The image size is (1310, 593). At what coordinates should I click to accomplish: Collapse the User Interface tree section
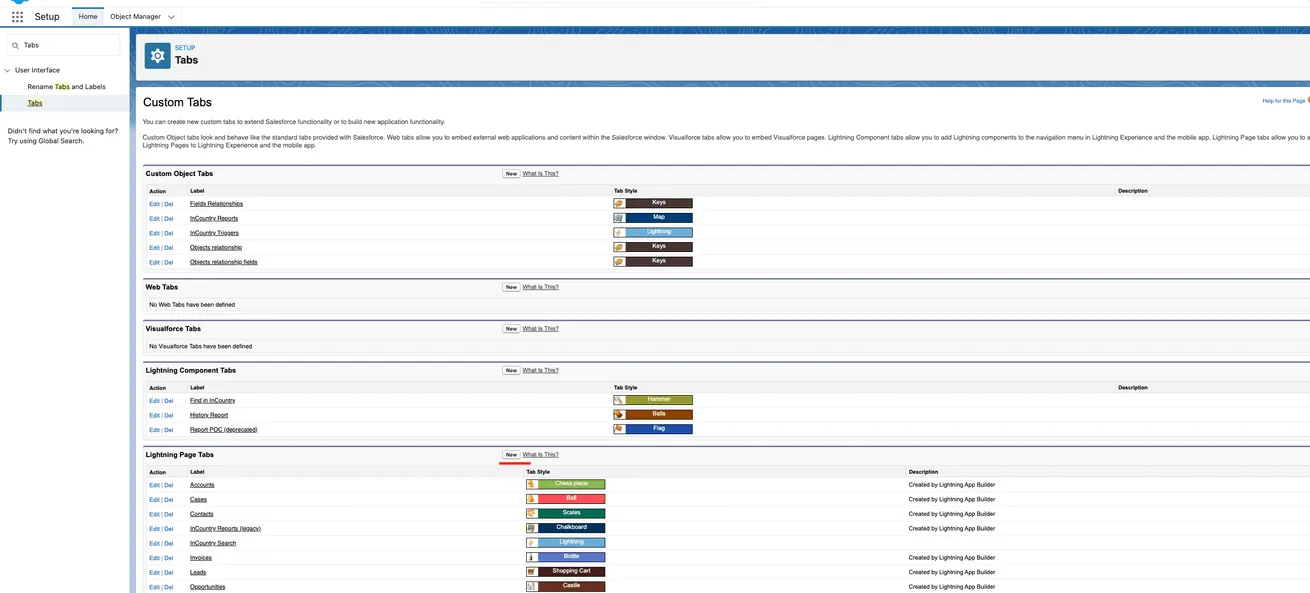[x=7, y=71]
